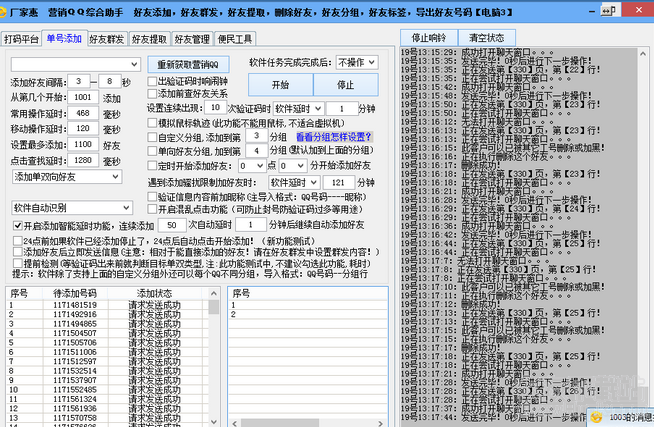Image resolution: width=654 pixels, height=427 pixels.
Task: Expand the empty QQ account dropdown
Action: point(75,64)
